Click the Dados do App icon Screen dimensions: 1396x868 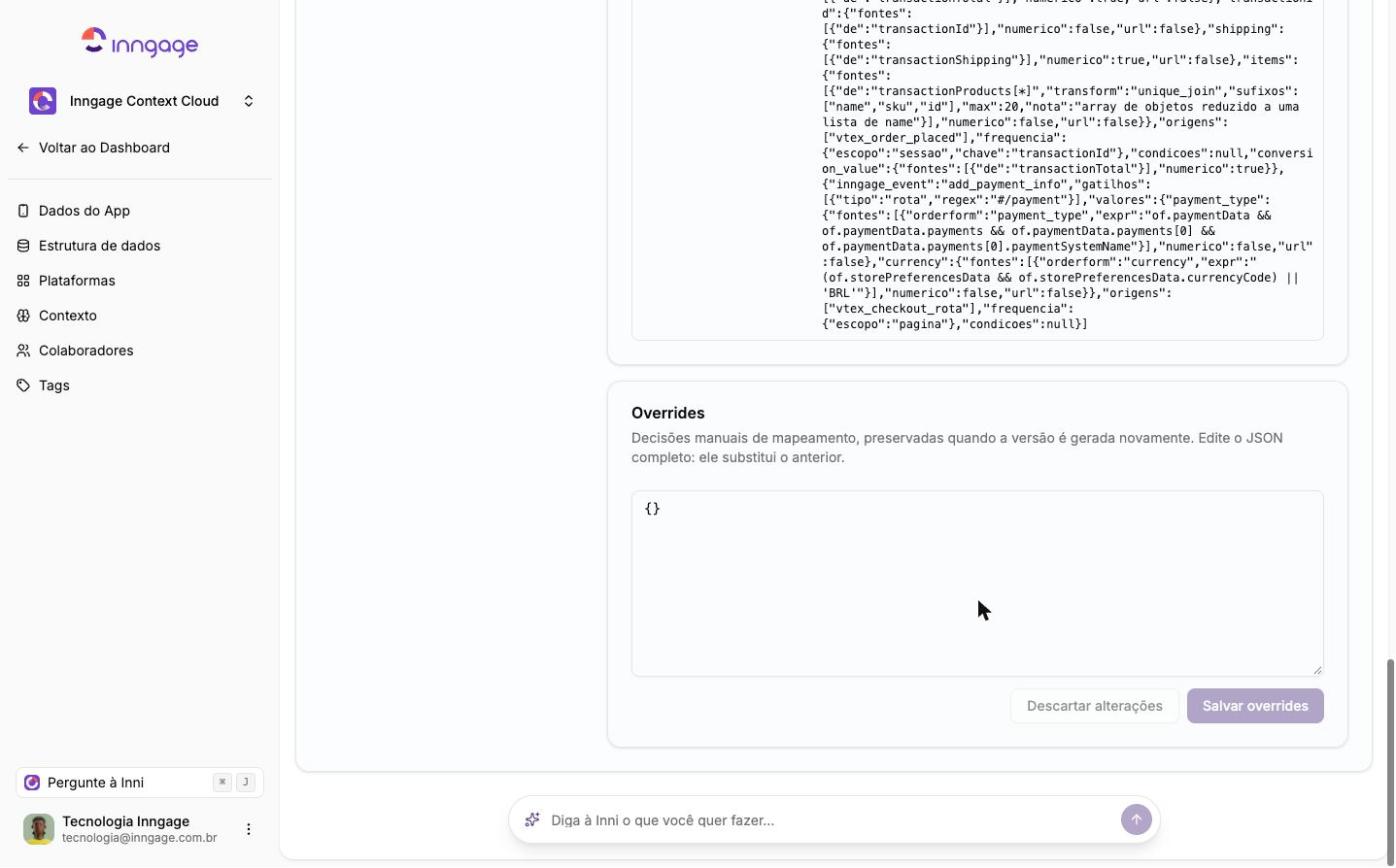[x=23, y=211]
